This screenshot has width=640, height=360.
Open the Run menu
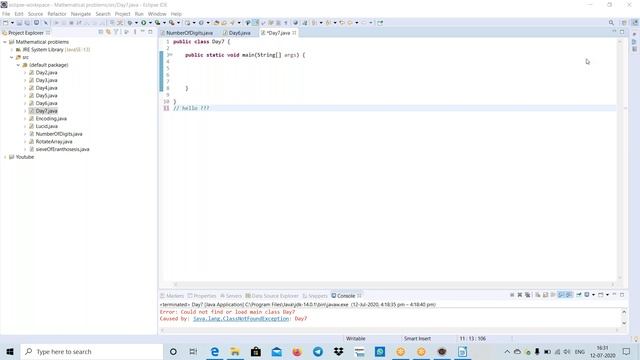pos(139,14)
